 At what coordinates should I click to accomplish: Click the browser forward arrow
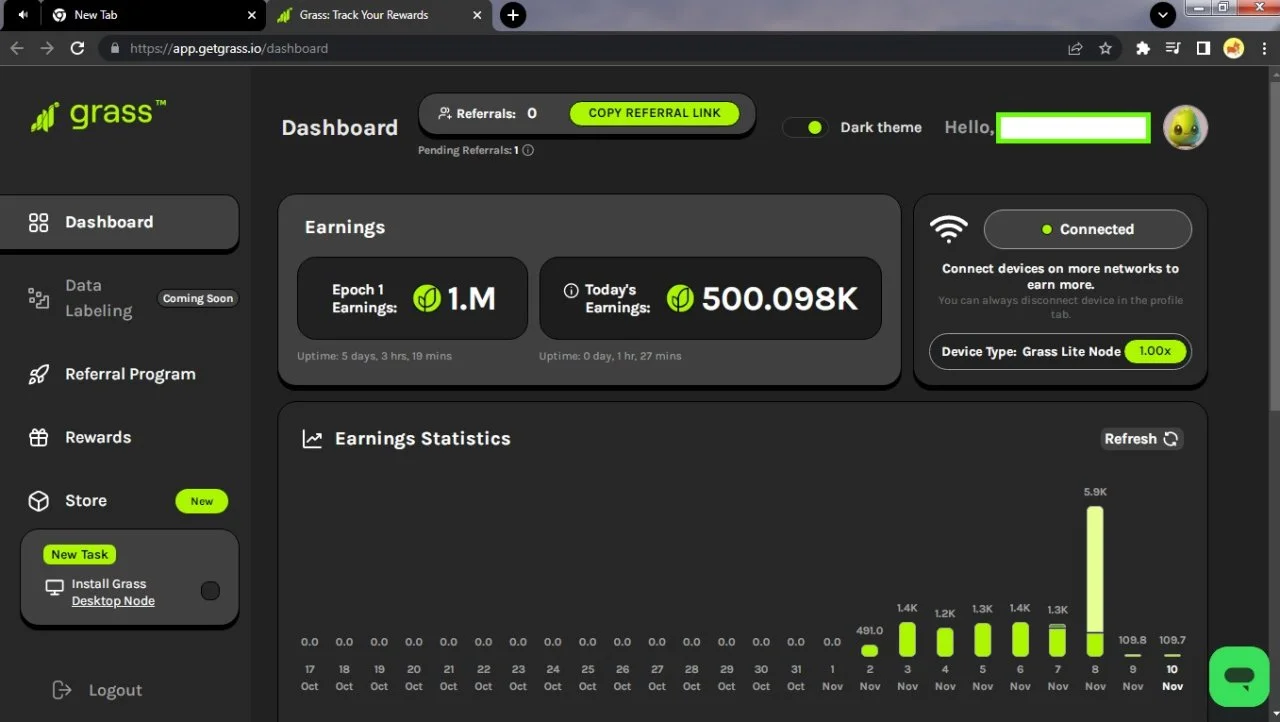(x=47, y=48)
